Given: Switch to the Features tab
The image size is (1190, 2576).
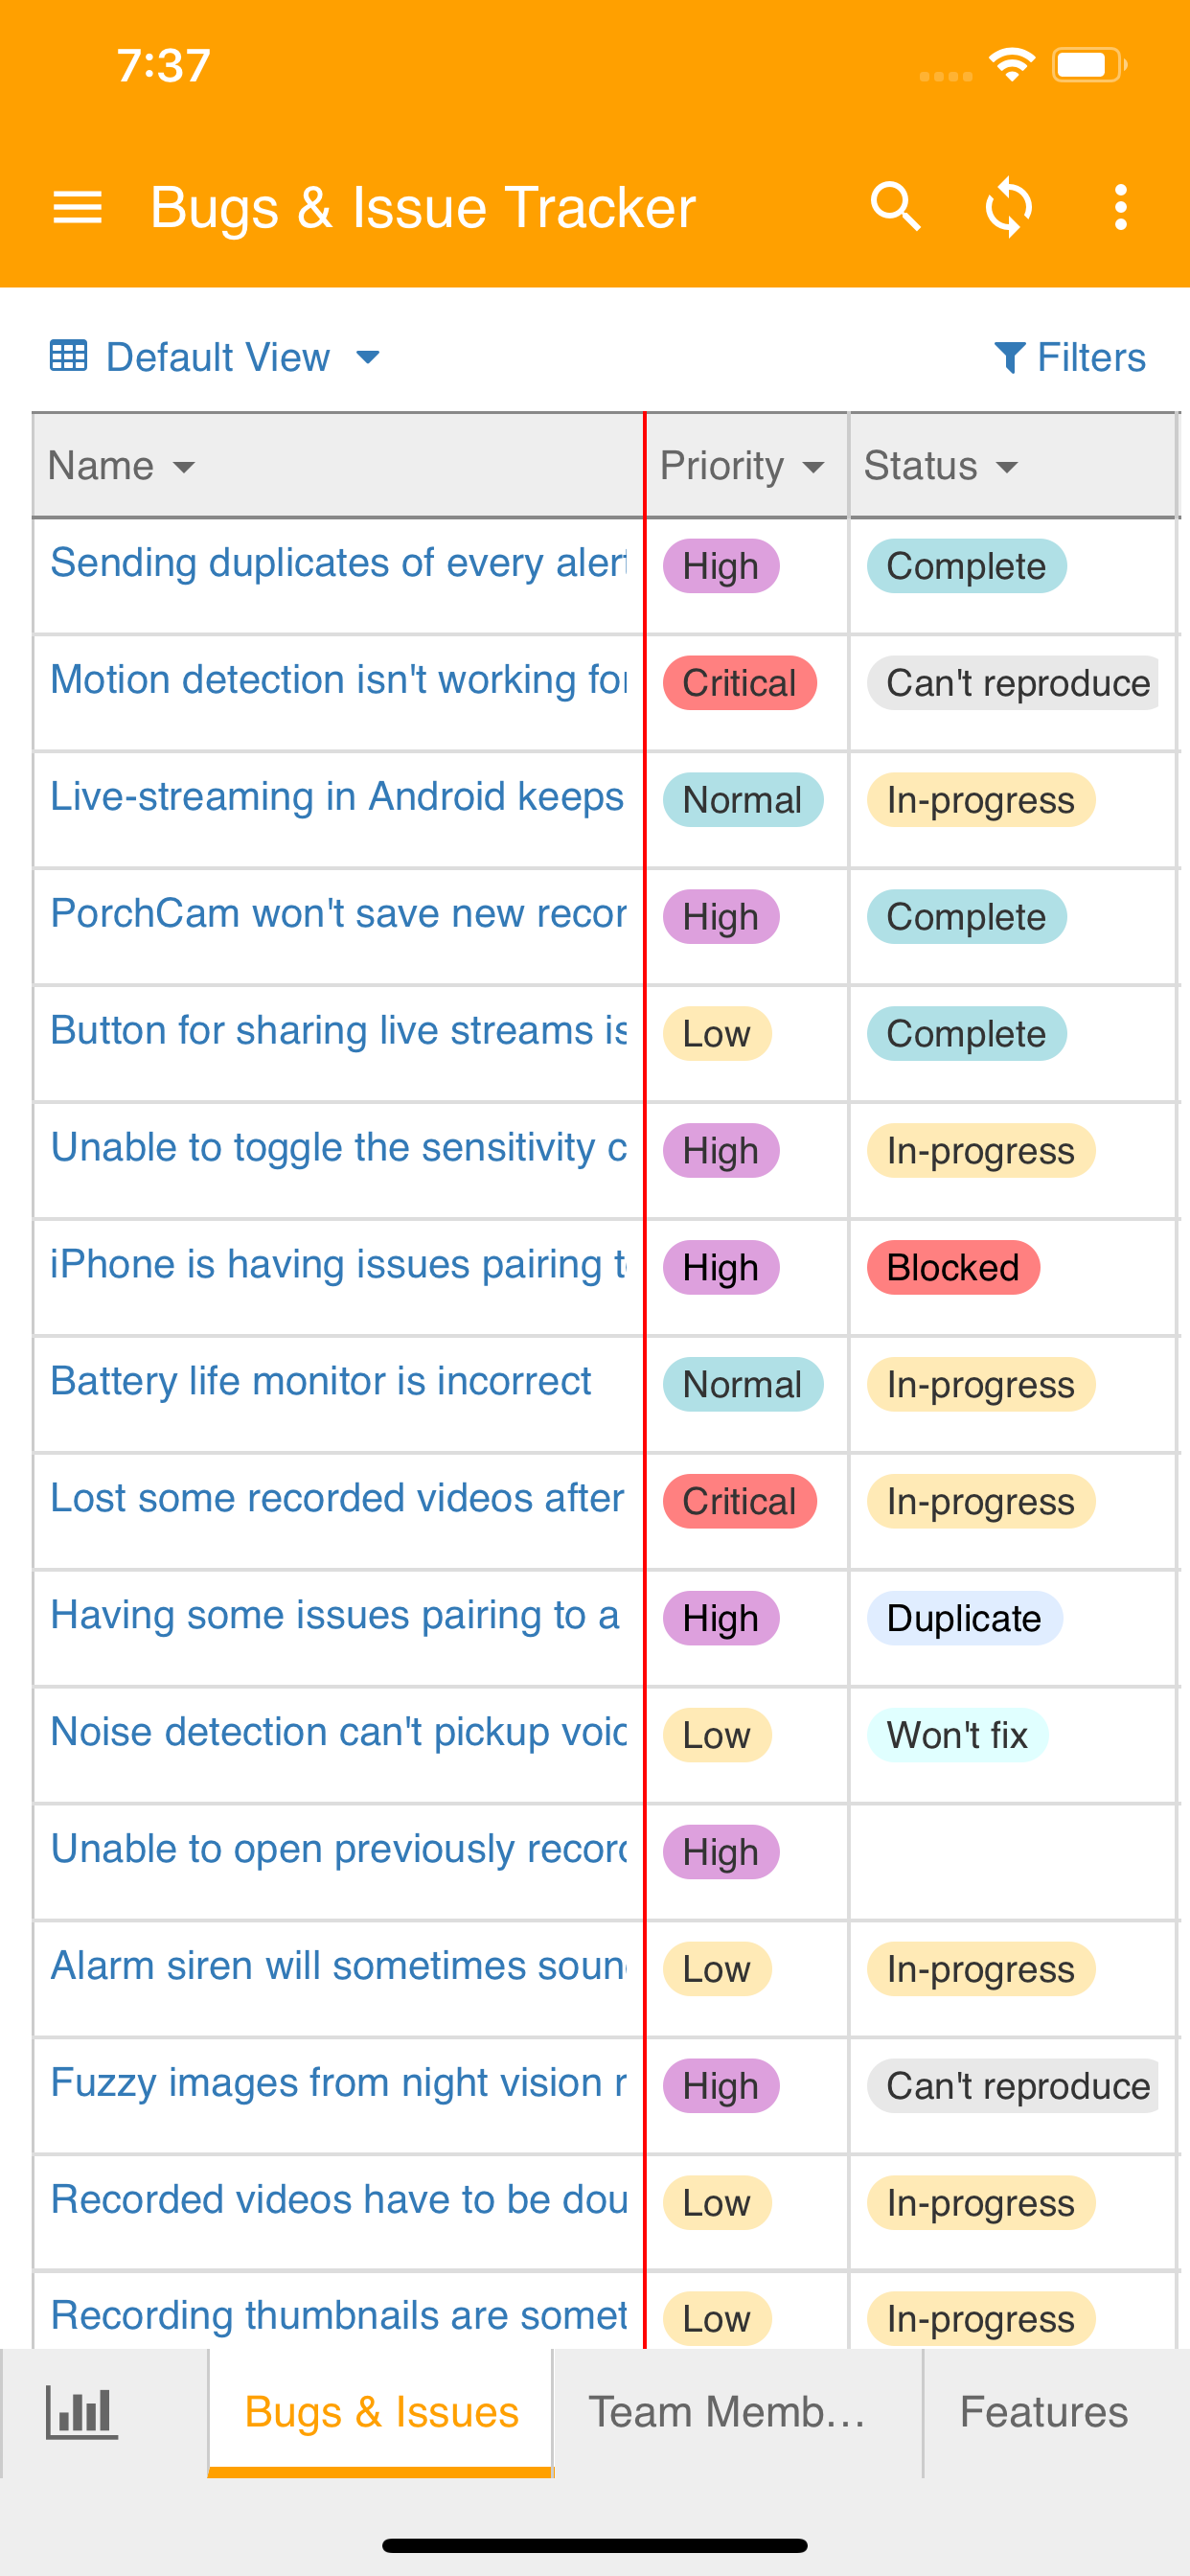Looking at the screenshot, I should [1043, 2411].
